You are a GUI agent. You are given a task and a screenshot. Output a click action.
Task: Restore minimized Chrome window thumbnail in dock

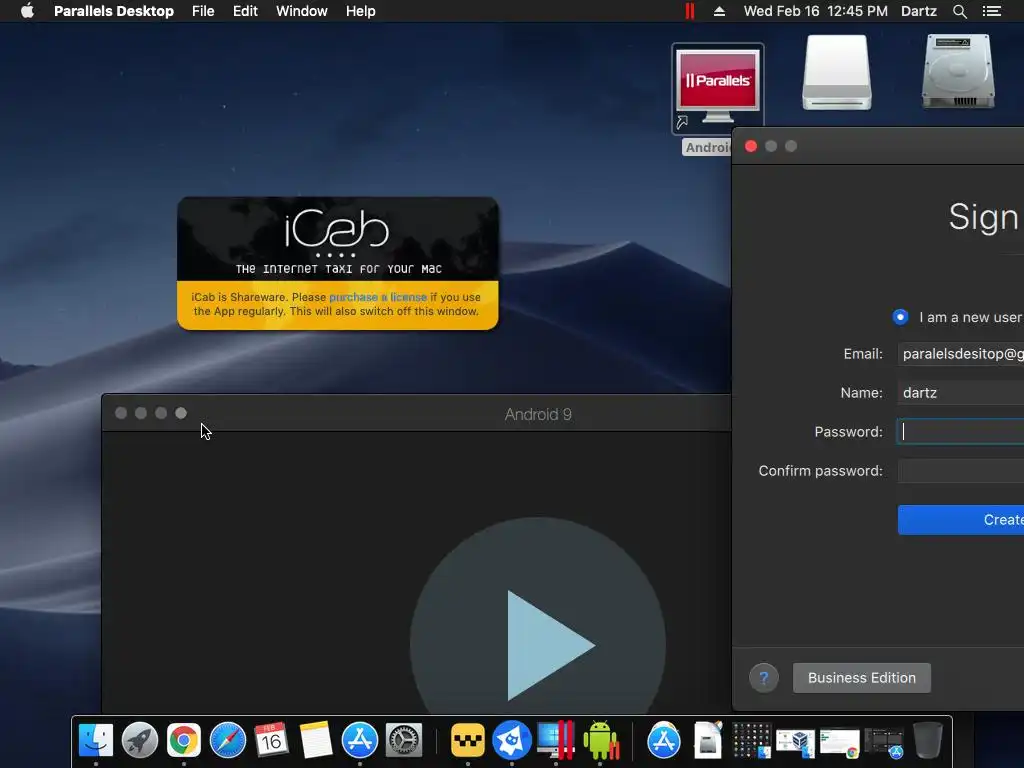[839, 743]
